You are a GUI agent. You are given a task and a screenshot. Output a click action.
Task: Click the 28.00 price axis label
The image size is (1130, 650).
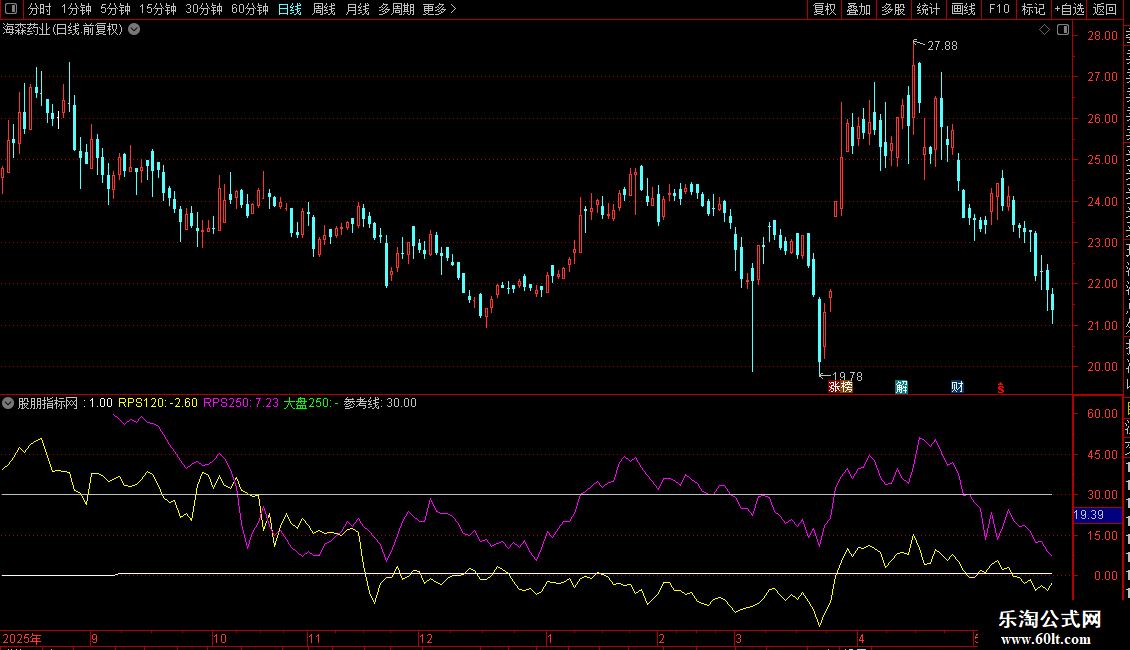coord(1103,35)
